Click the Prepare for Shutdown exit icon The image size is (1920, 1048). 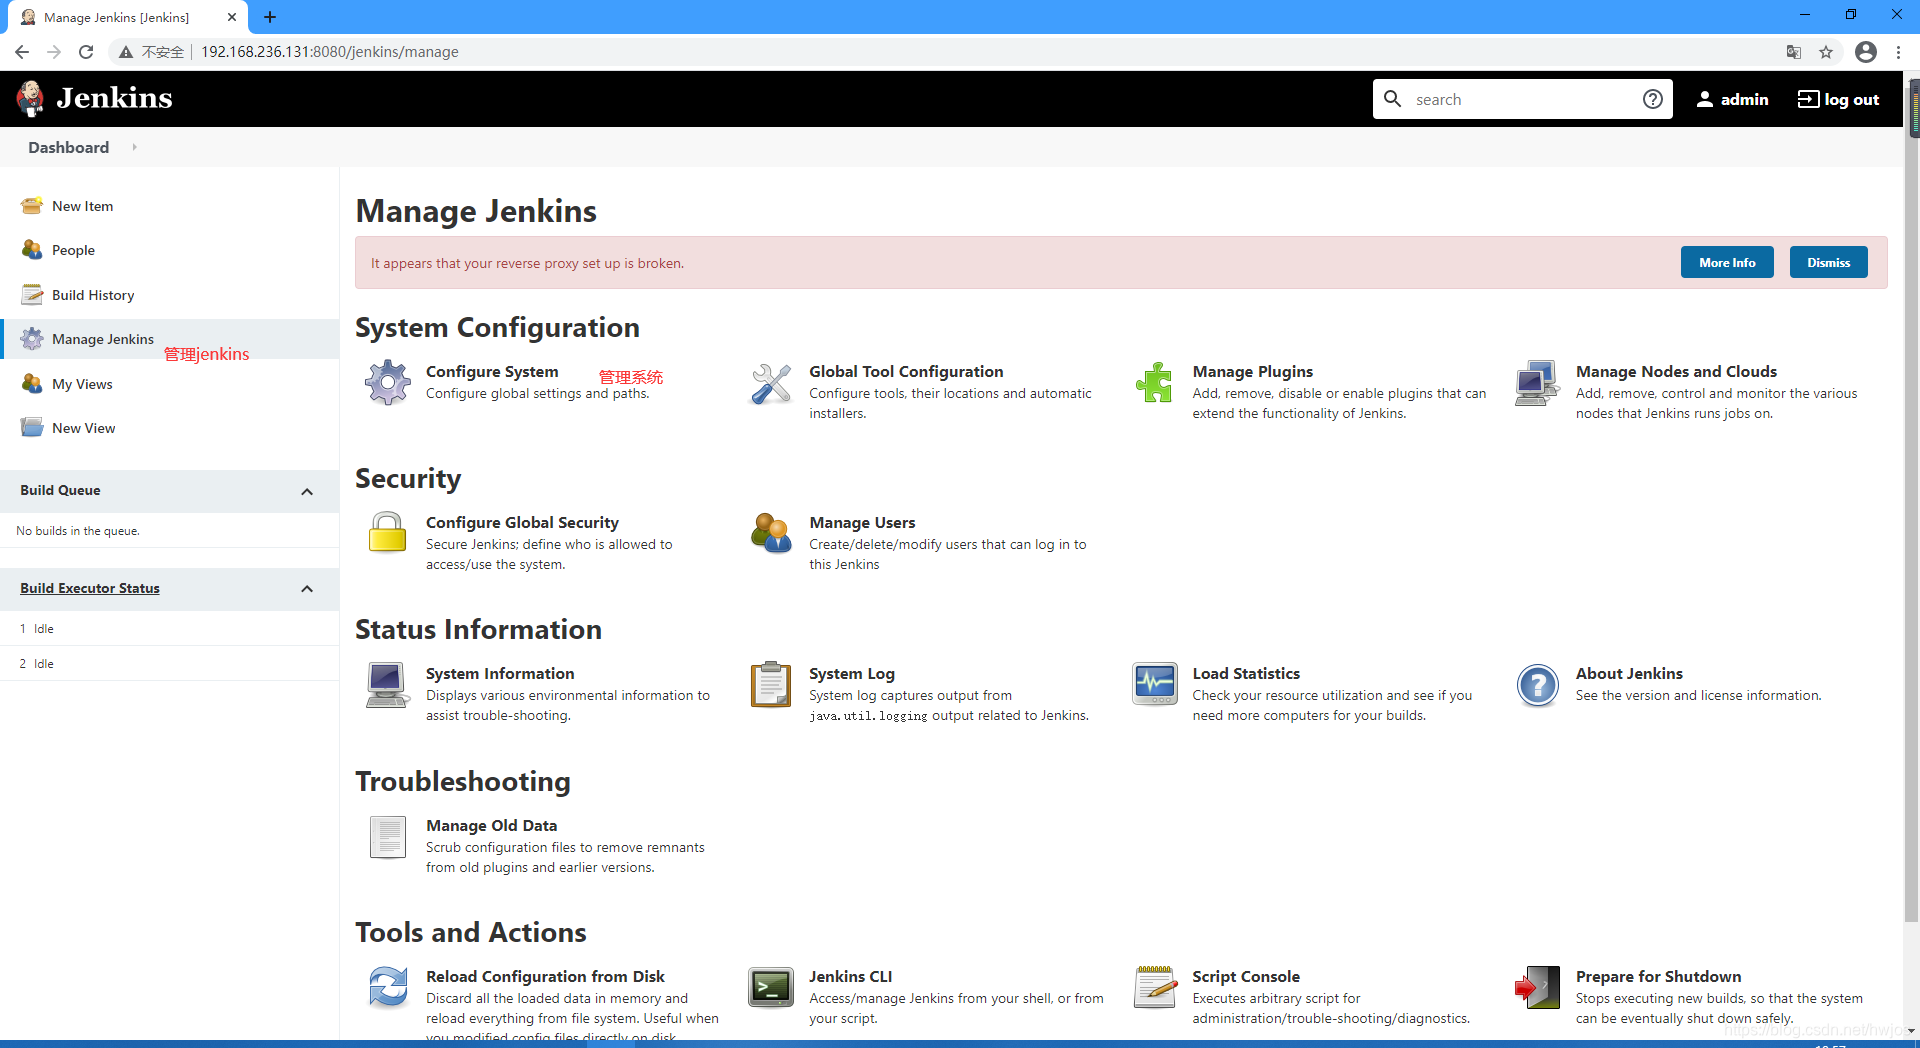(x=1537, y=988)
